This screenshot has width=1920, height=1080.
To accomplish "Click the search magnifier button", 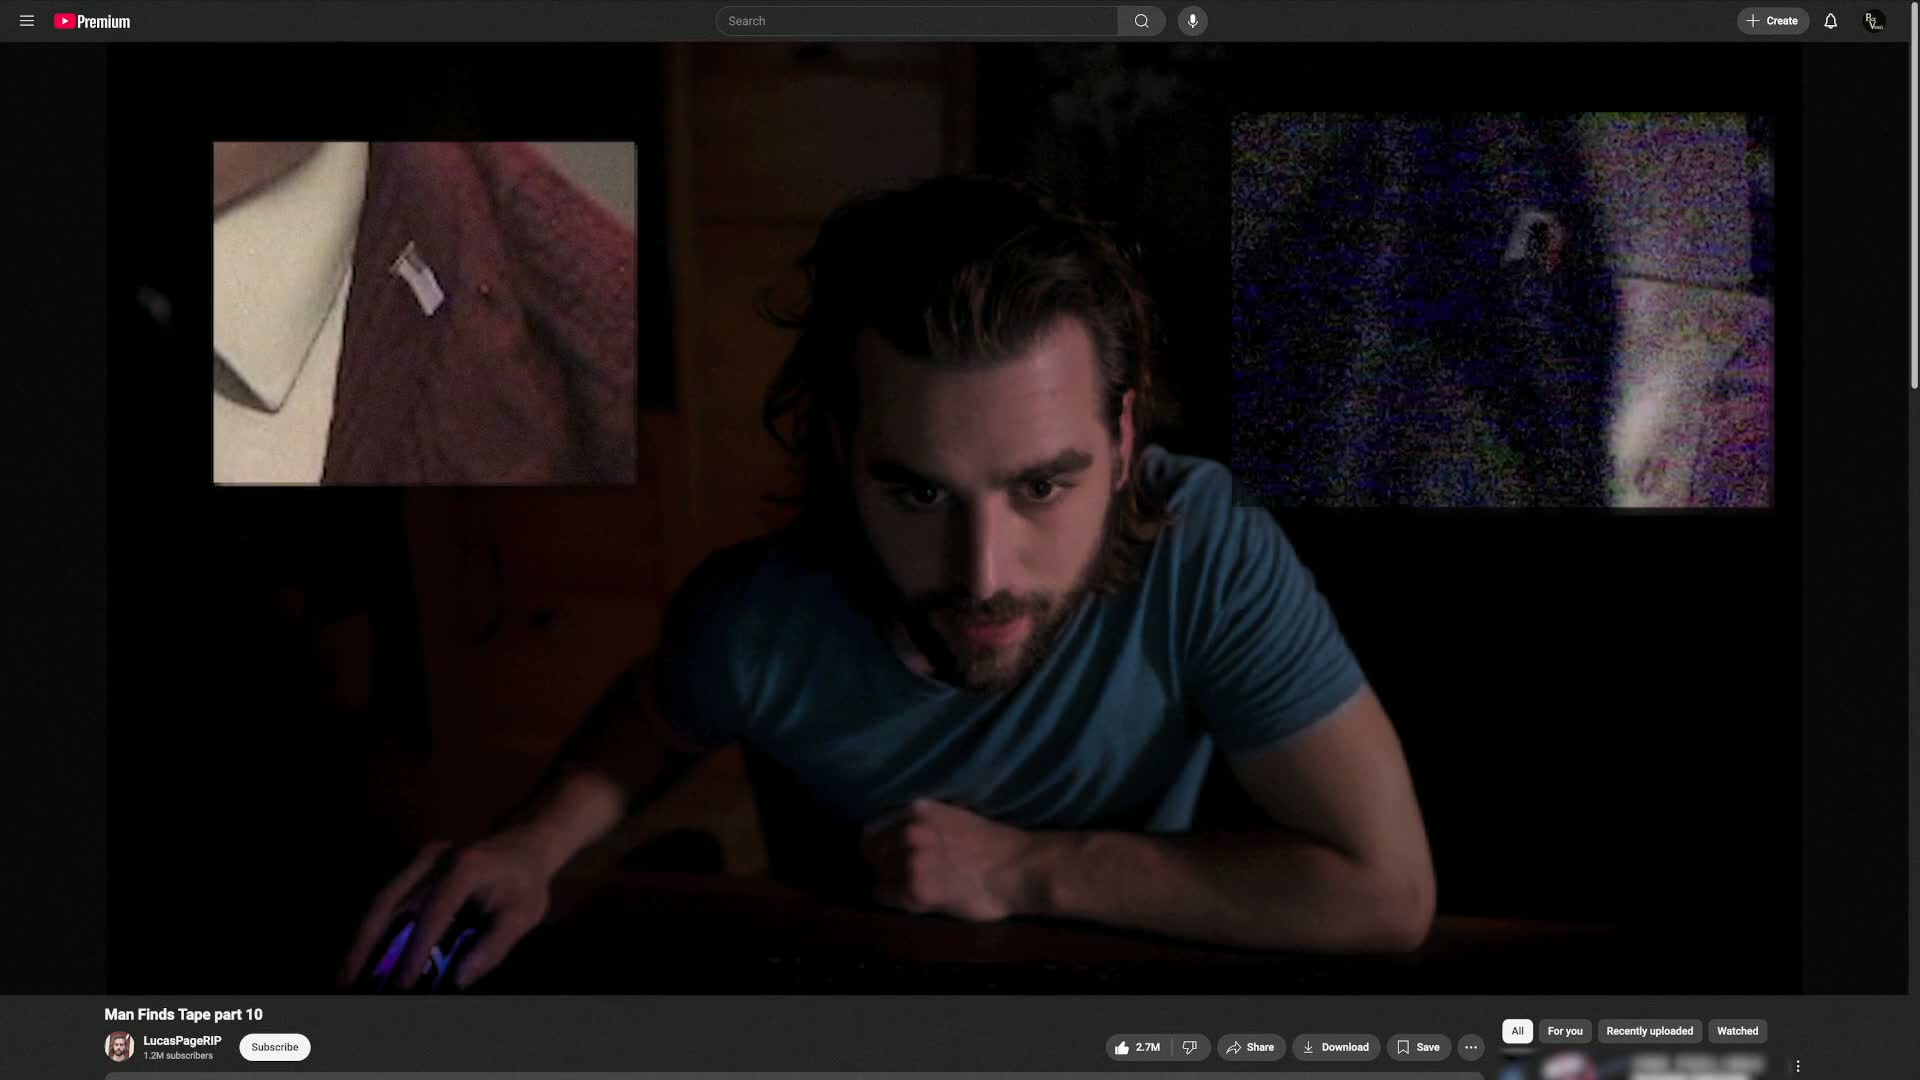I will point(1141,21).
